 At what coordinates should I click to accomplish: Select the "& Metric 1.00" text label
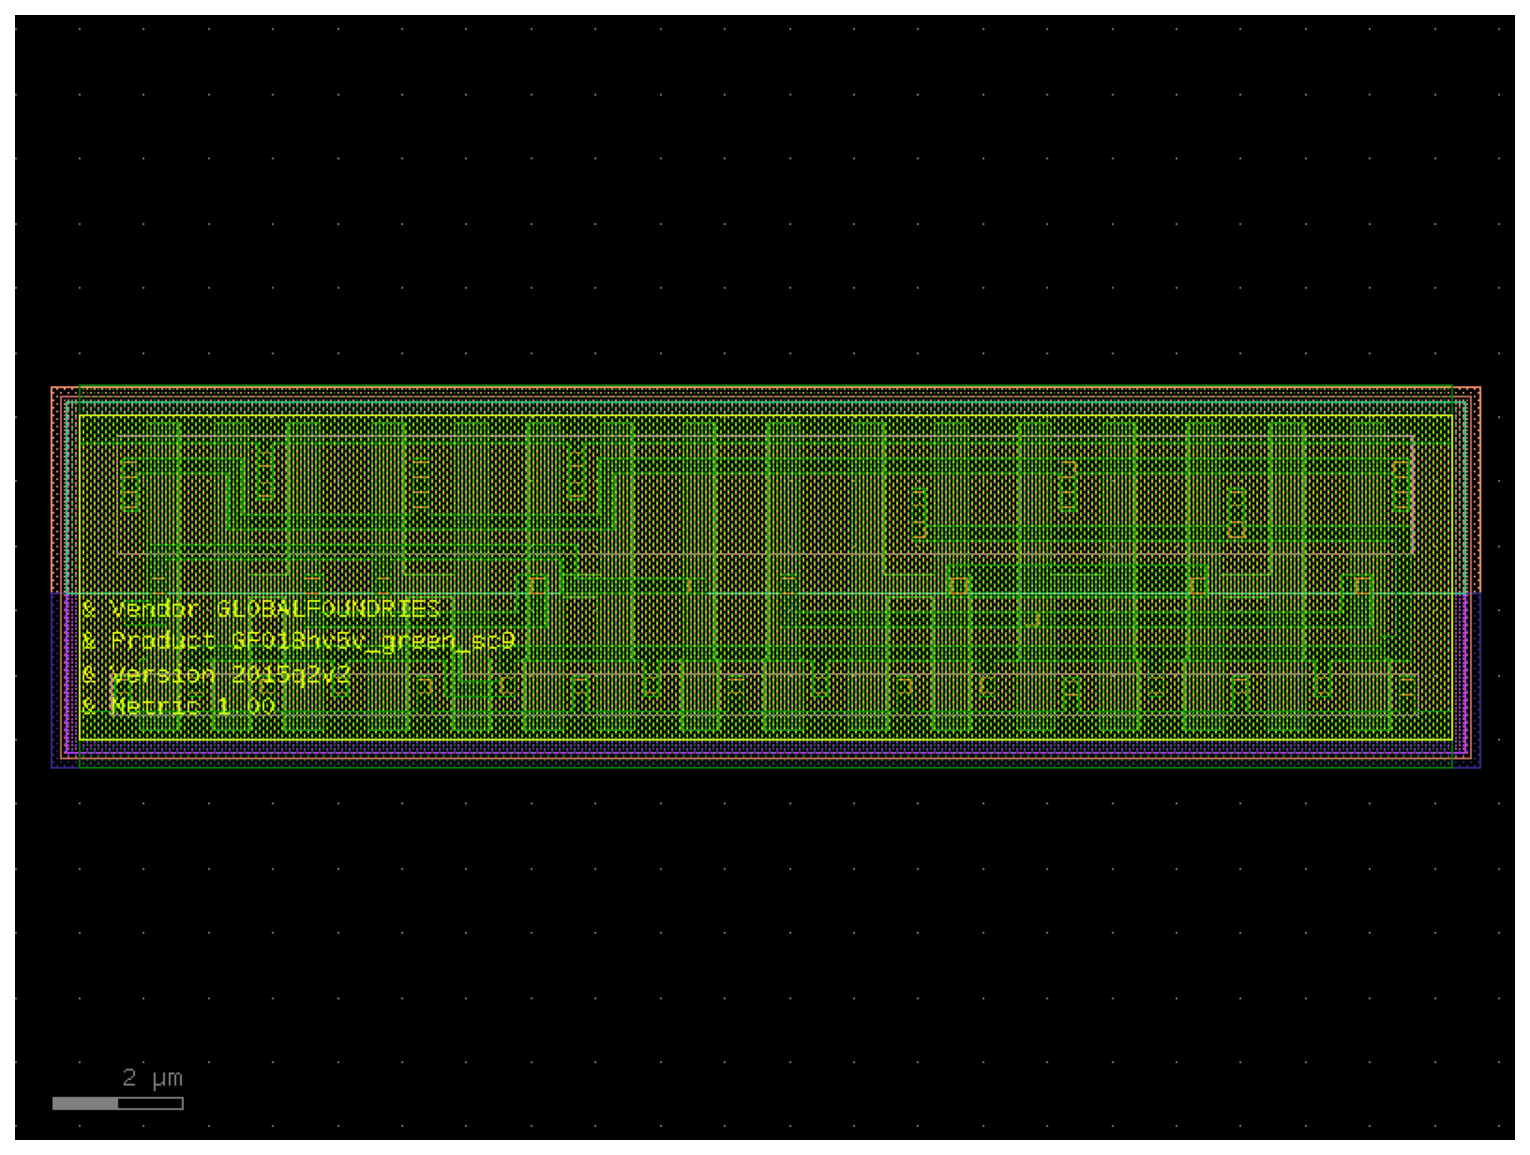tap(179, 706)
